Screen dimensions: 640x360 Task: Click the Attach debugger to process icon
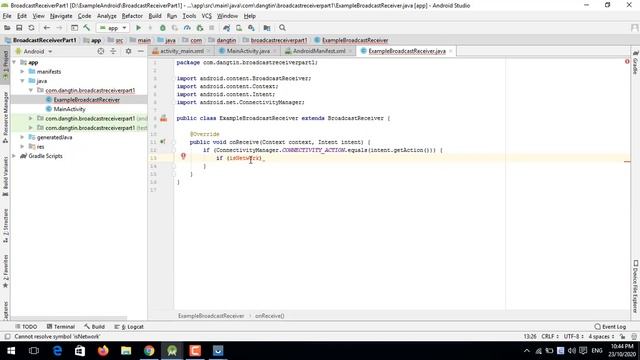coord(200,28)
